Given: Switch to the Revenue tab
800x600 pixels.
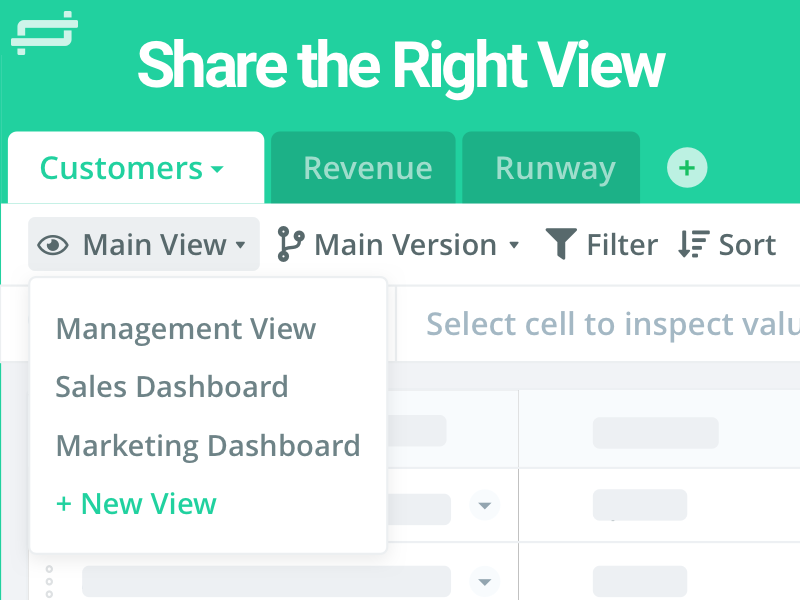Looking at the screenshot, I should (x=367, y=168).
